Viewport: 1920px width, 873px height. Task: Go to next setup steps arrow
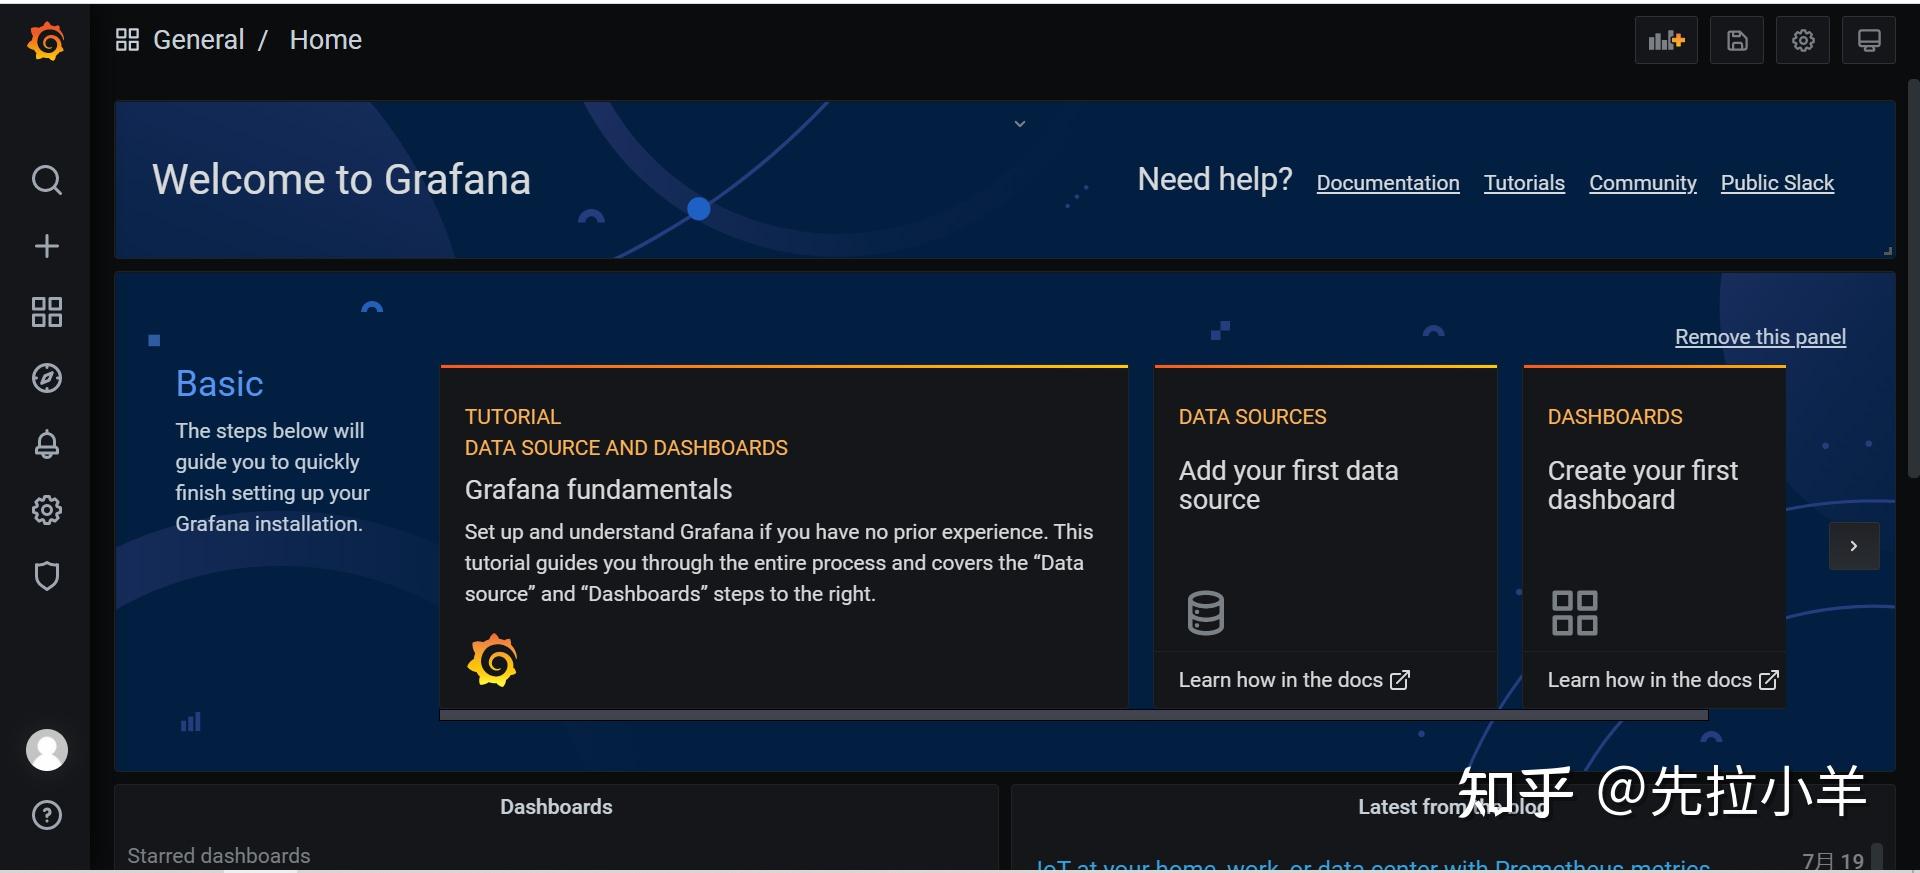pos(1854,546)
